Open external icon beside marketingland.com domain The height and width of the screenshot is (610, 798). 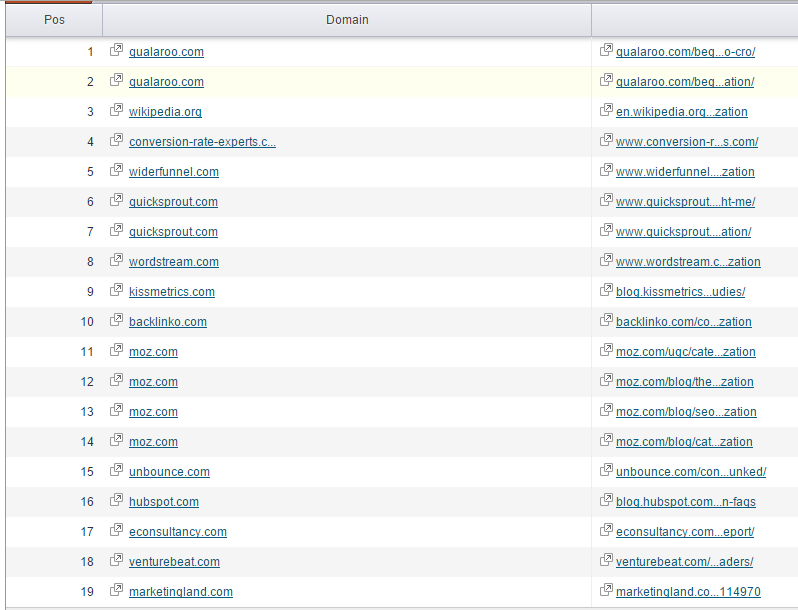click(x=117, y=590)
